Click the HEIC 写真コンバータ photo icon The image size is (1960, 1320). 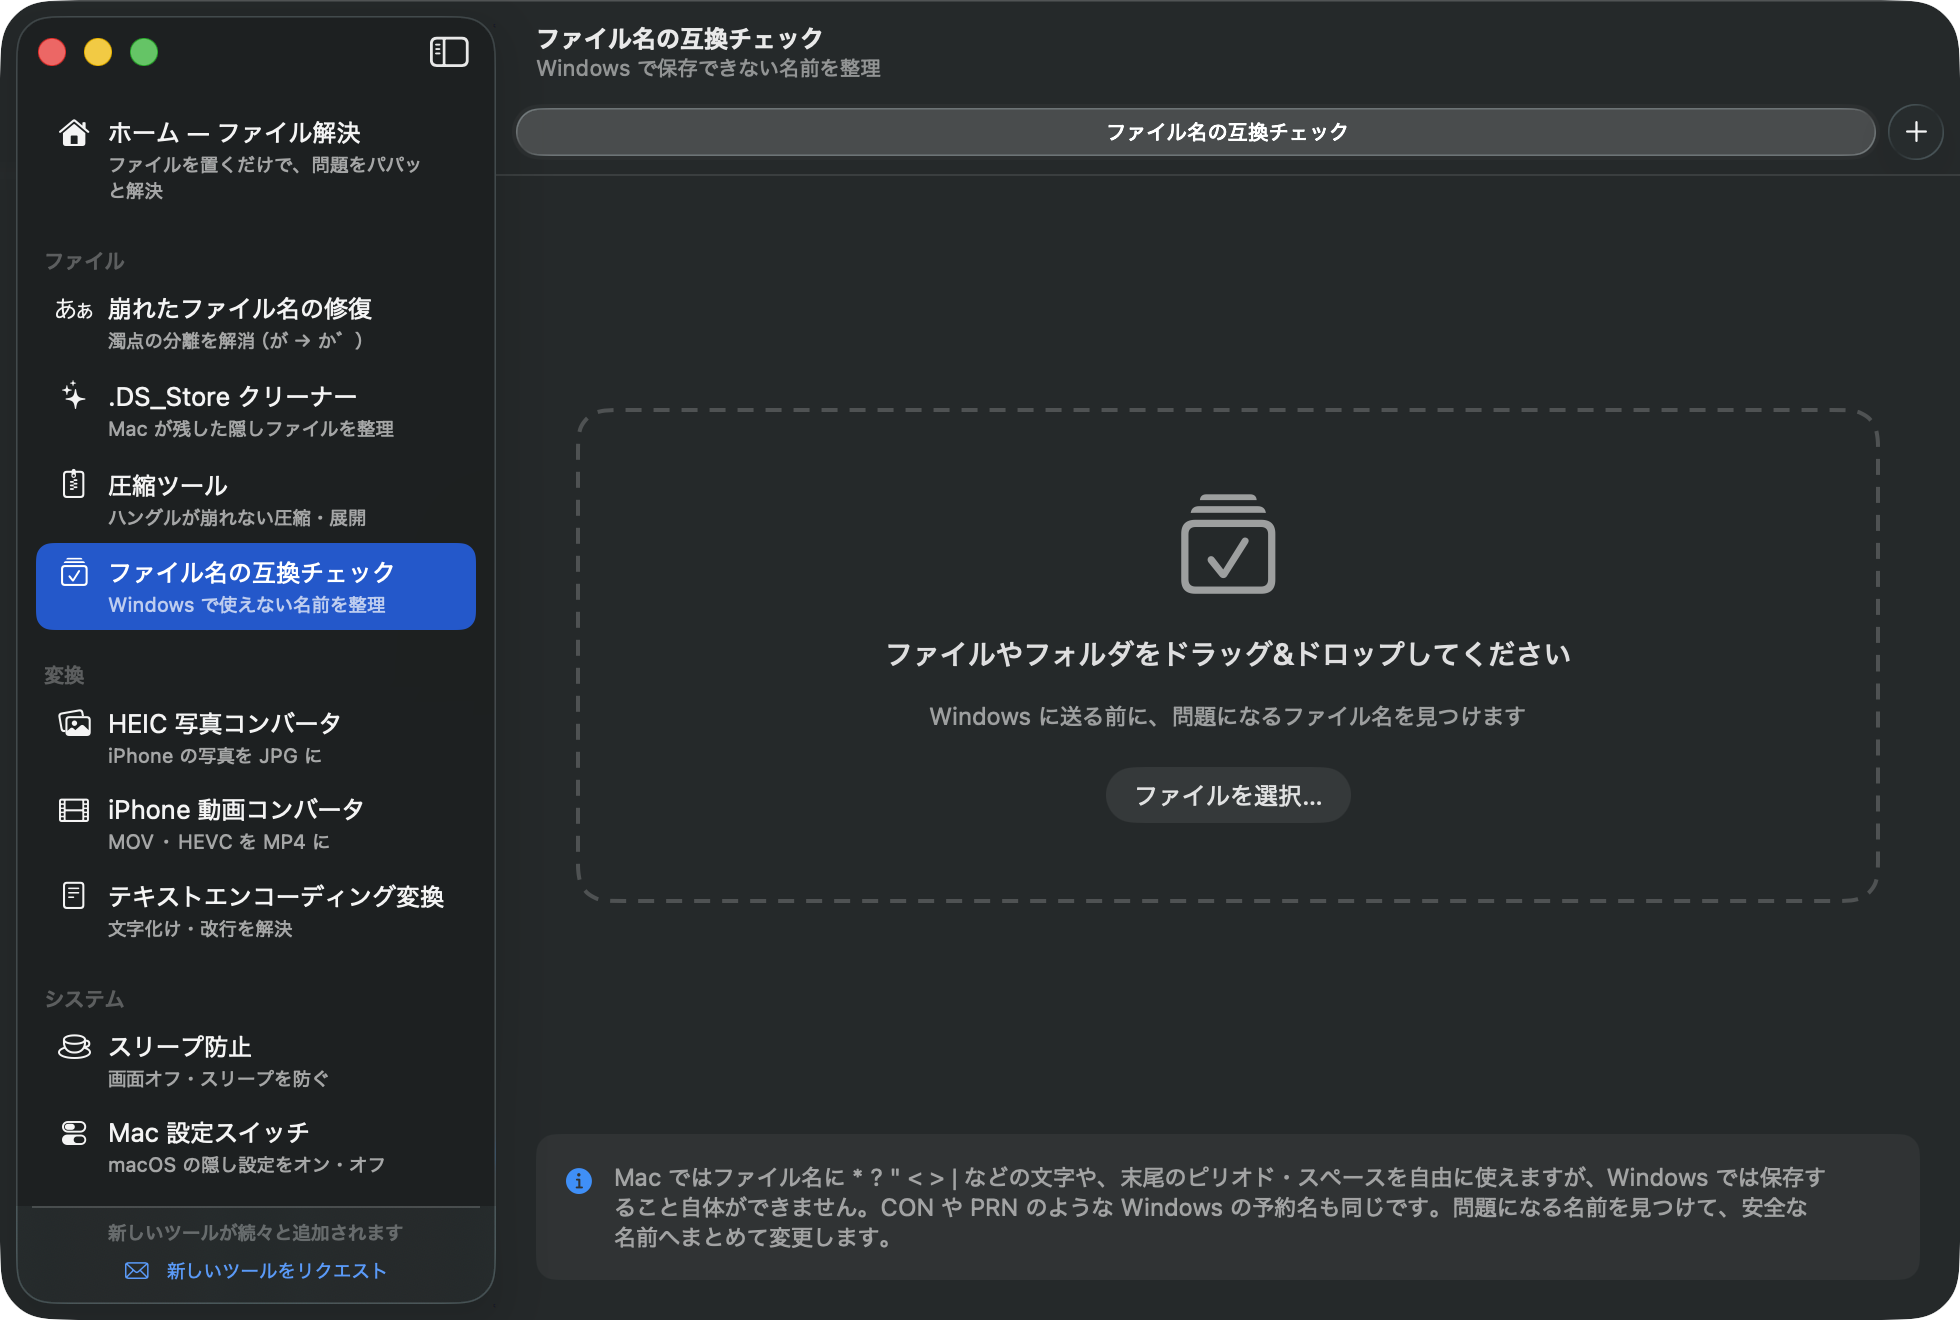[74, 722]
